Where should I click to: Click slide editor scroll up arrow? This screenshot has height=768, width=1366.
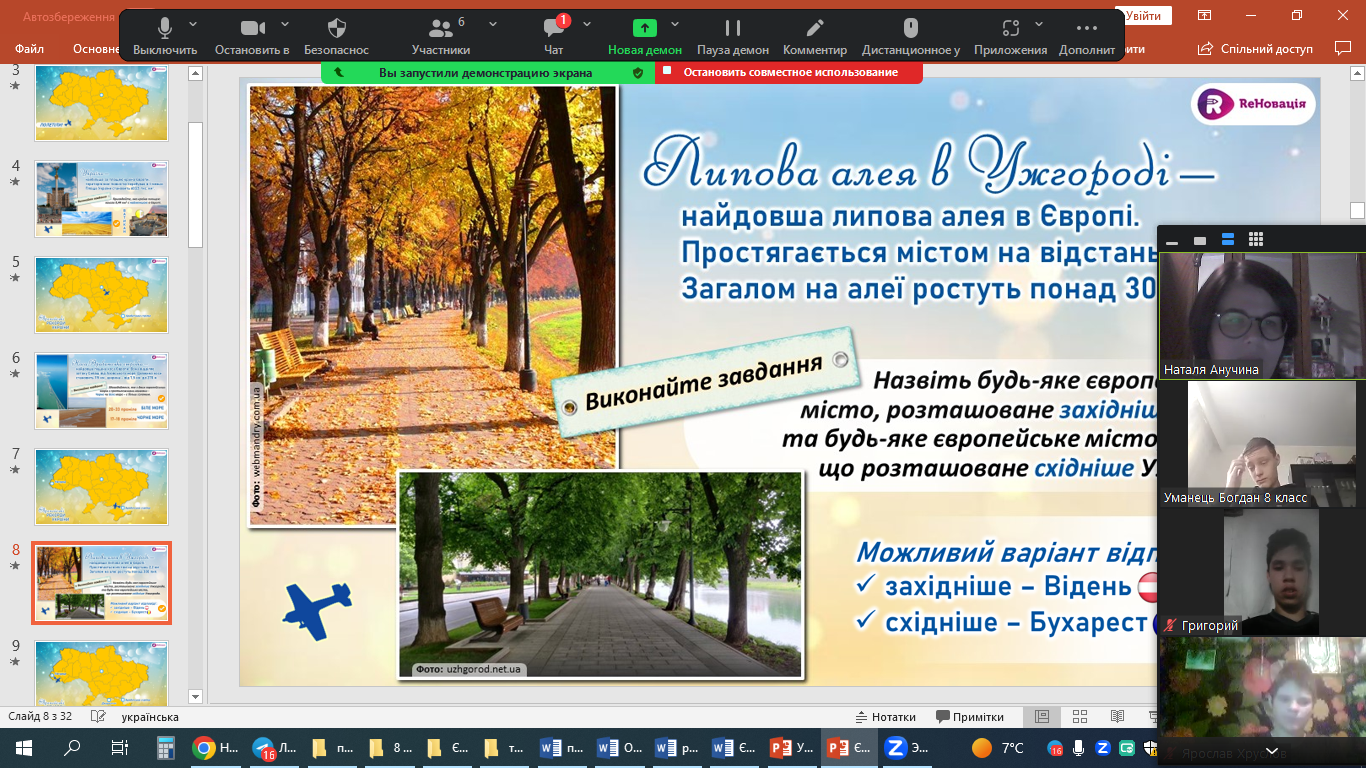pos(1357,73)
